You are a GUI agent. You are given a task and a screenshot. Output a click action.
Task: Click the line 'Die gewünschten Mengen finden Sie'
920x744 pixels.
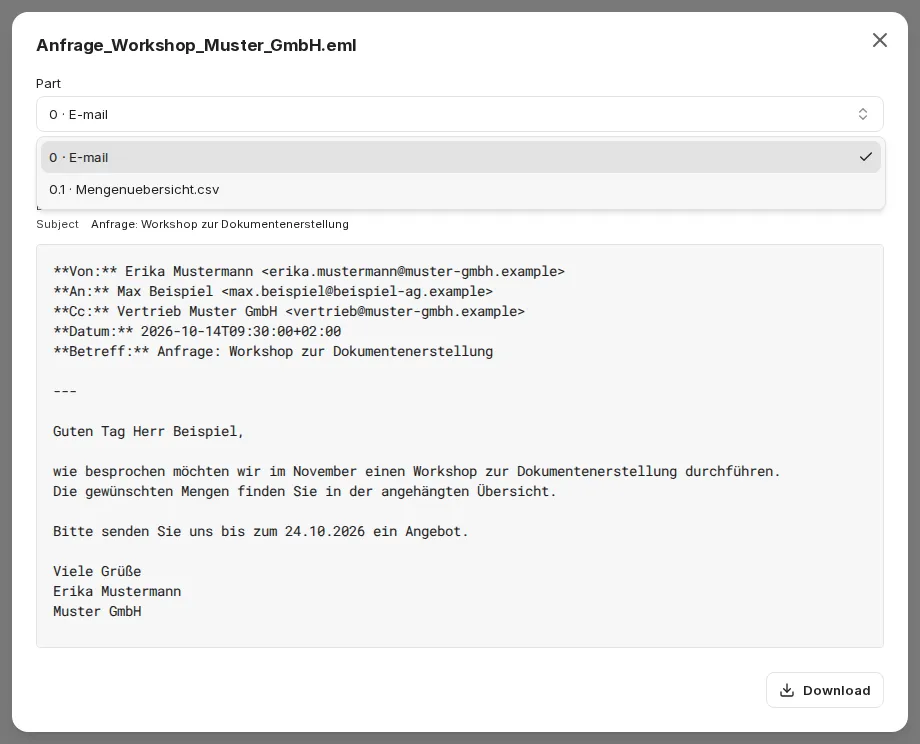tap(305, 491)
